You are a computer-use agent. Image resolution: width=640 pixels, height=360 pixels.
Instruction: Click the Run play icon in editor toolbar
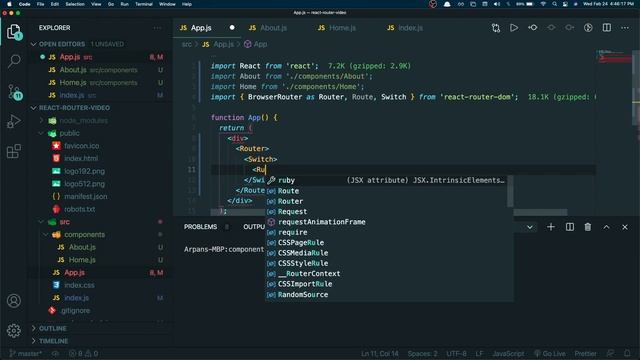pos(514,28)
